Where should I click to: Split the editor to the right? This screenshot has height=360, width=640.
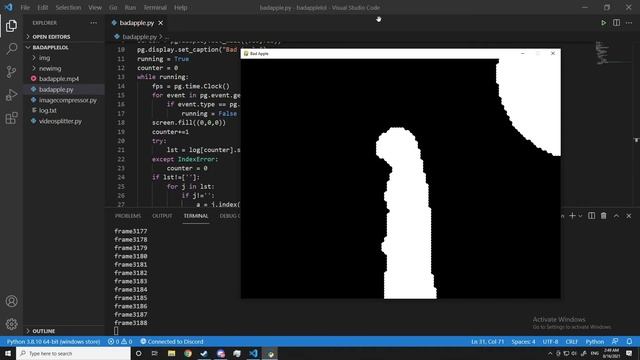click(616, 23)
